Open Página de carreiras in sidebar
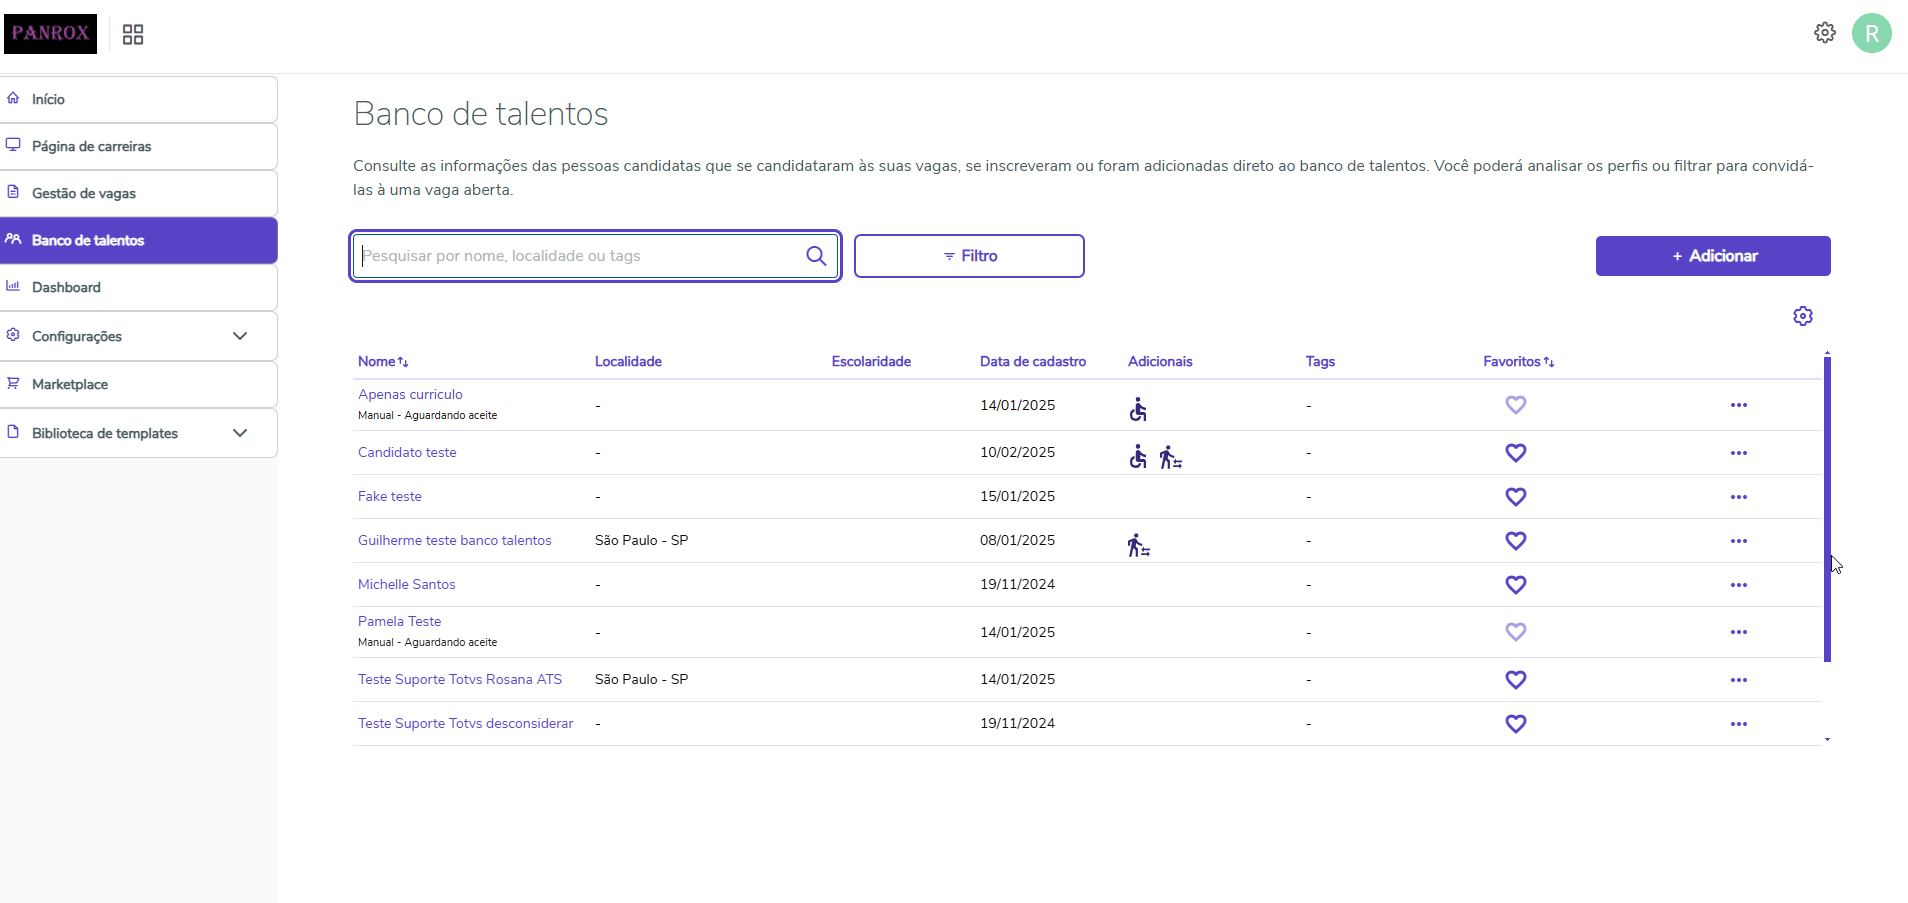This screenshot has width=1908, height=903. [x=138, y=146]
